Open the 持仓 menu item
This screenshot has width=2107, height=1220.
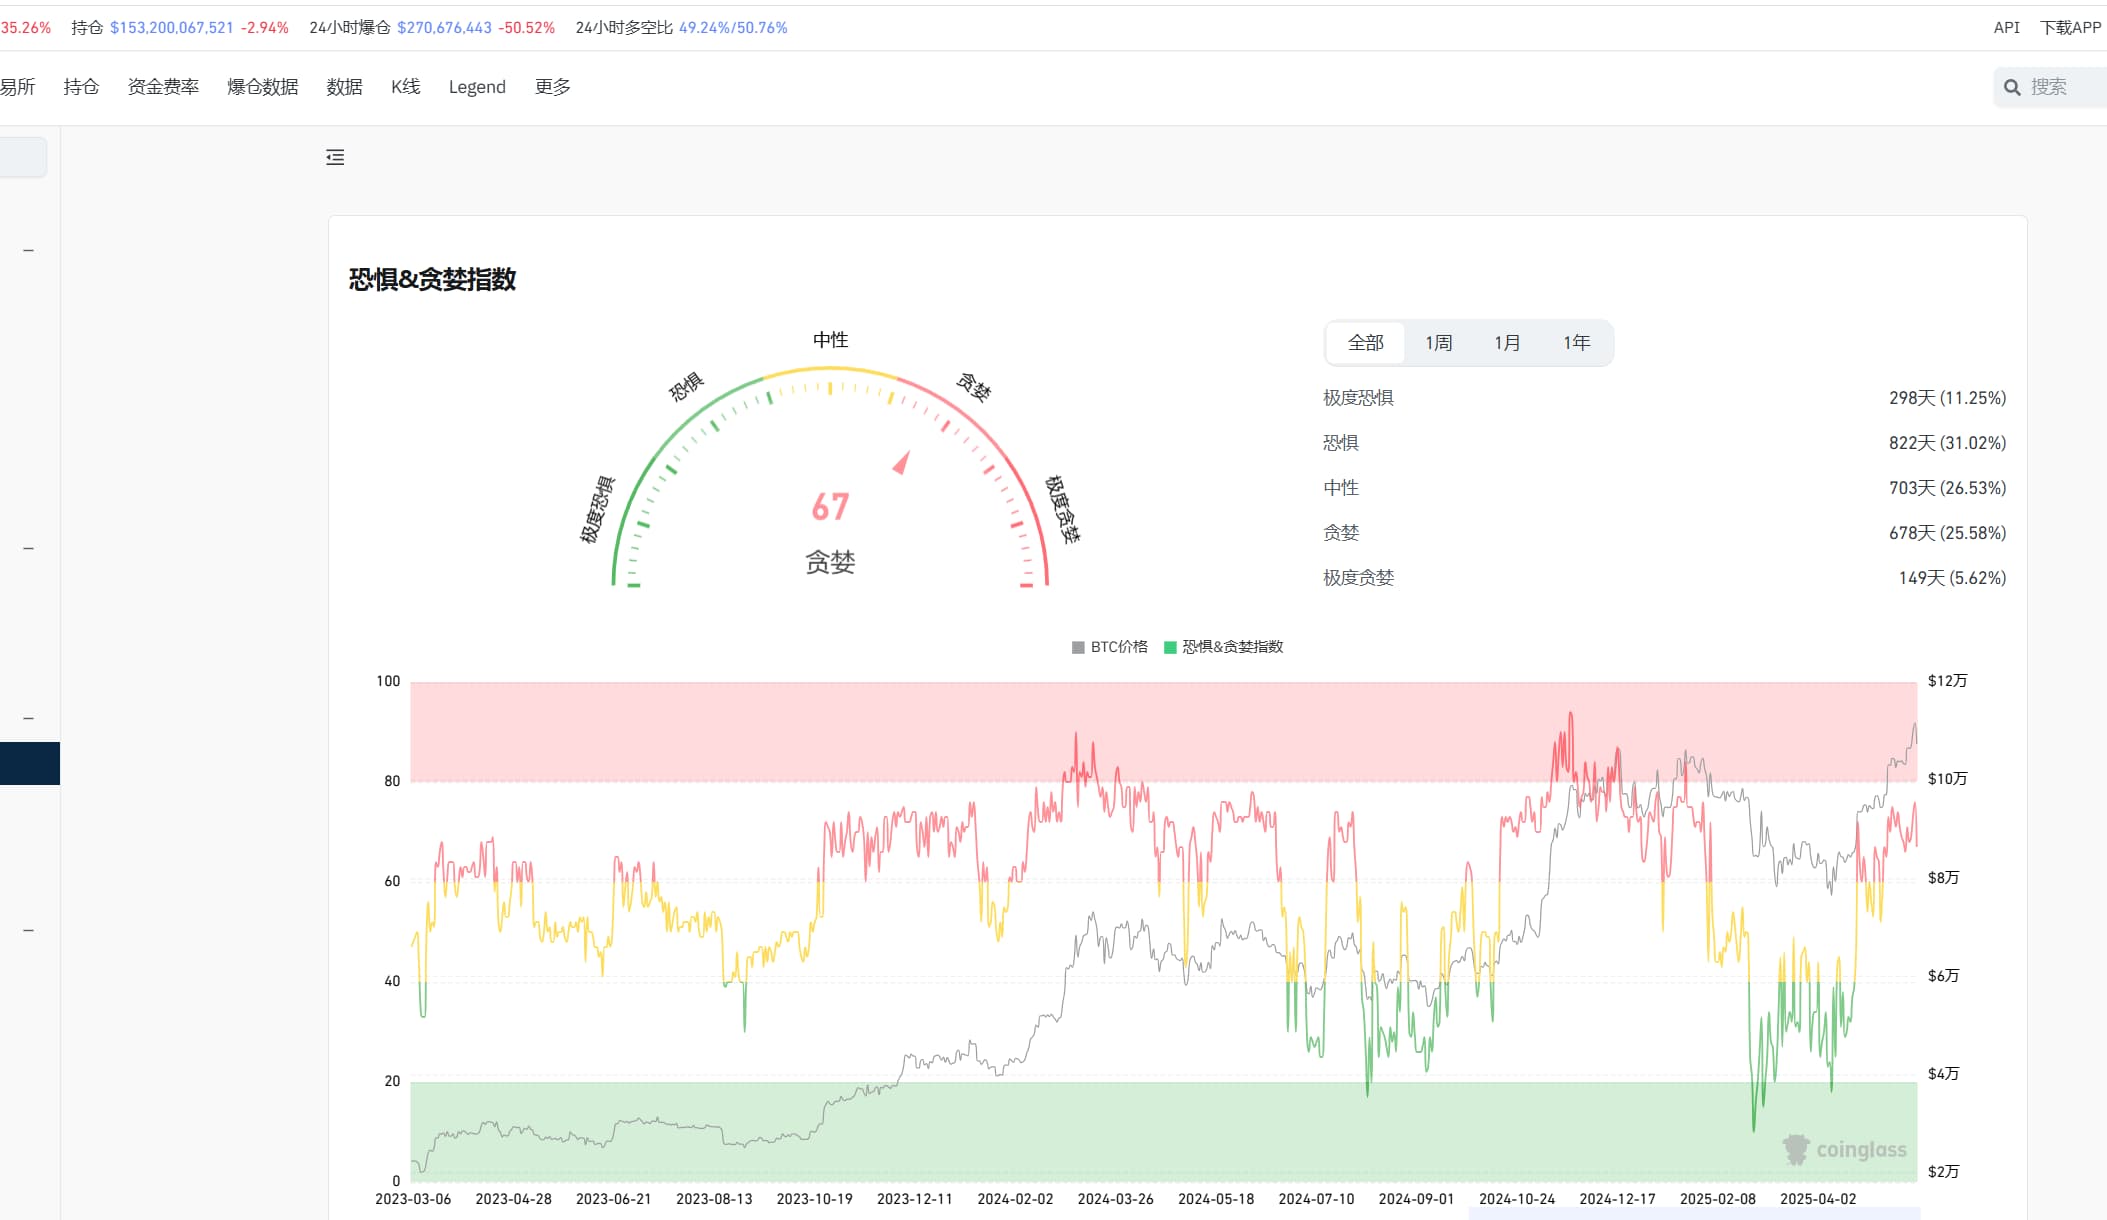tap(81, 87)
